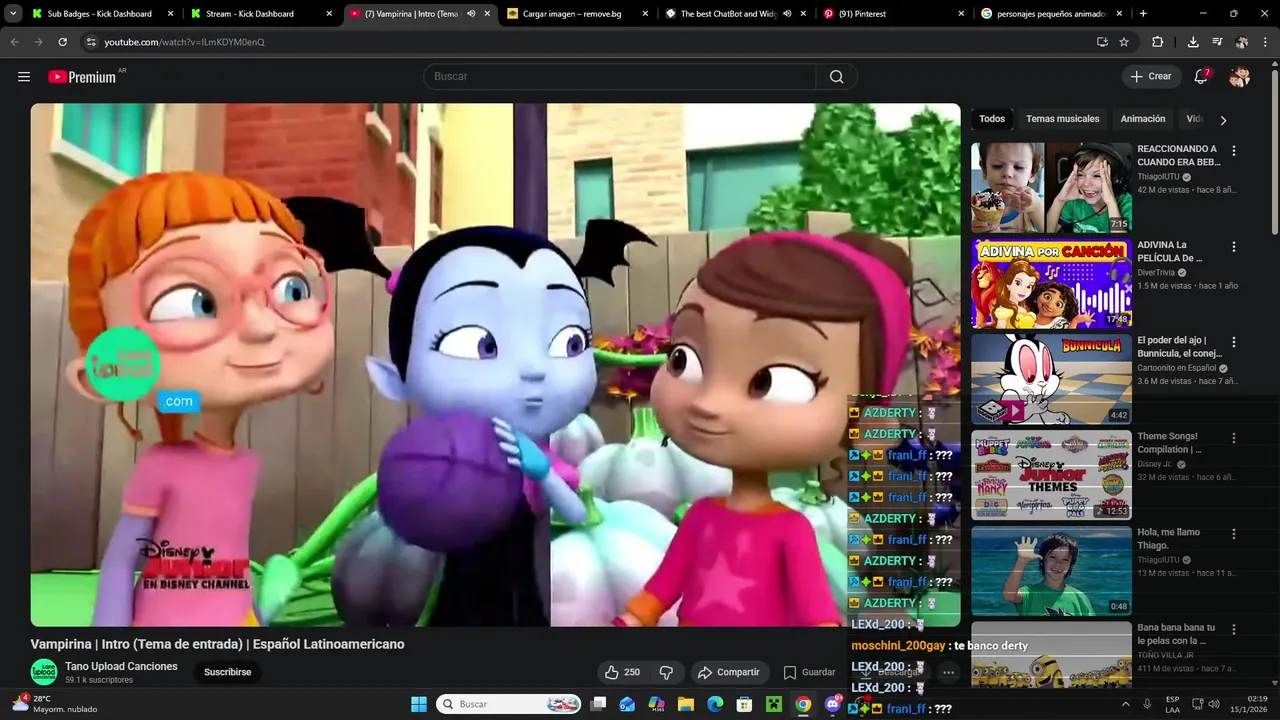The image size is (1280, 720).
Task: Open options for Bana bana bana video
Action: [x=1234, y=630]
